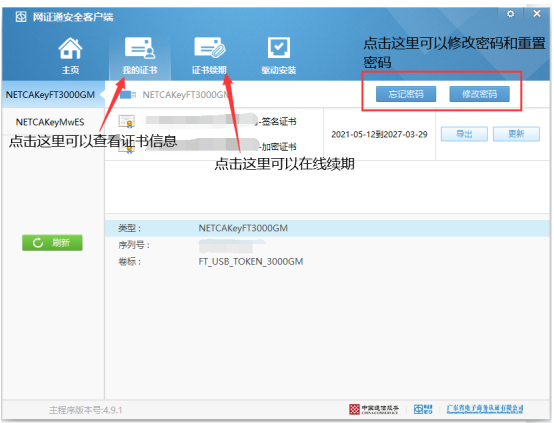The height and width of the screenshot is (423, 554).
Task: Click the 网证通 app logo icon
Action: click(x=21, y=17)
